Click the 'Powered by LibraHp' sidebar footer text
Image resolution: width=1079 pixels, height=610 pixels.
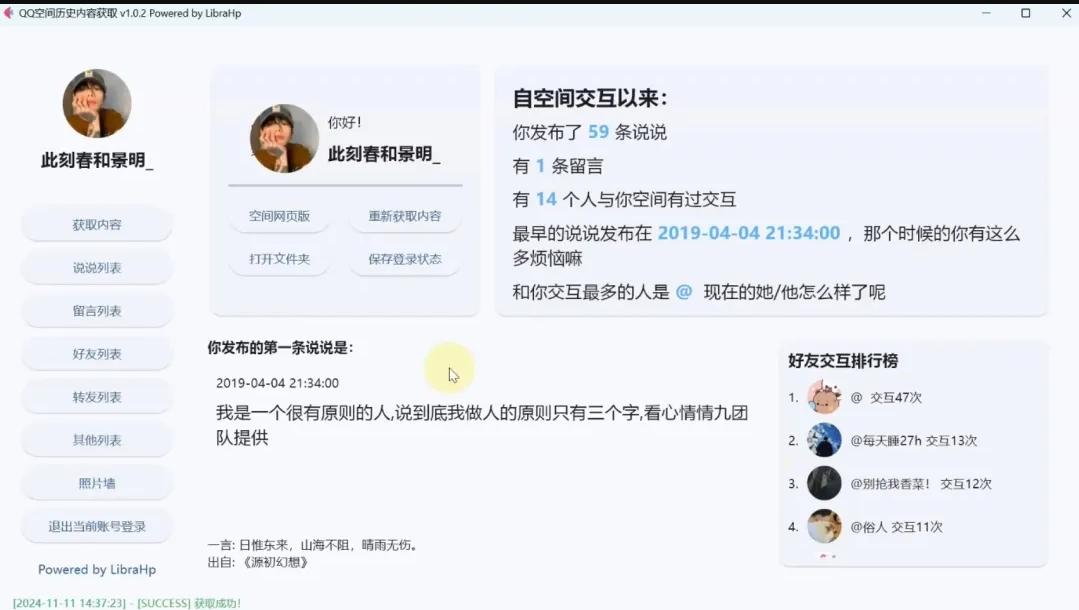click(97, 569)
